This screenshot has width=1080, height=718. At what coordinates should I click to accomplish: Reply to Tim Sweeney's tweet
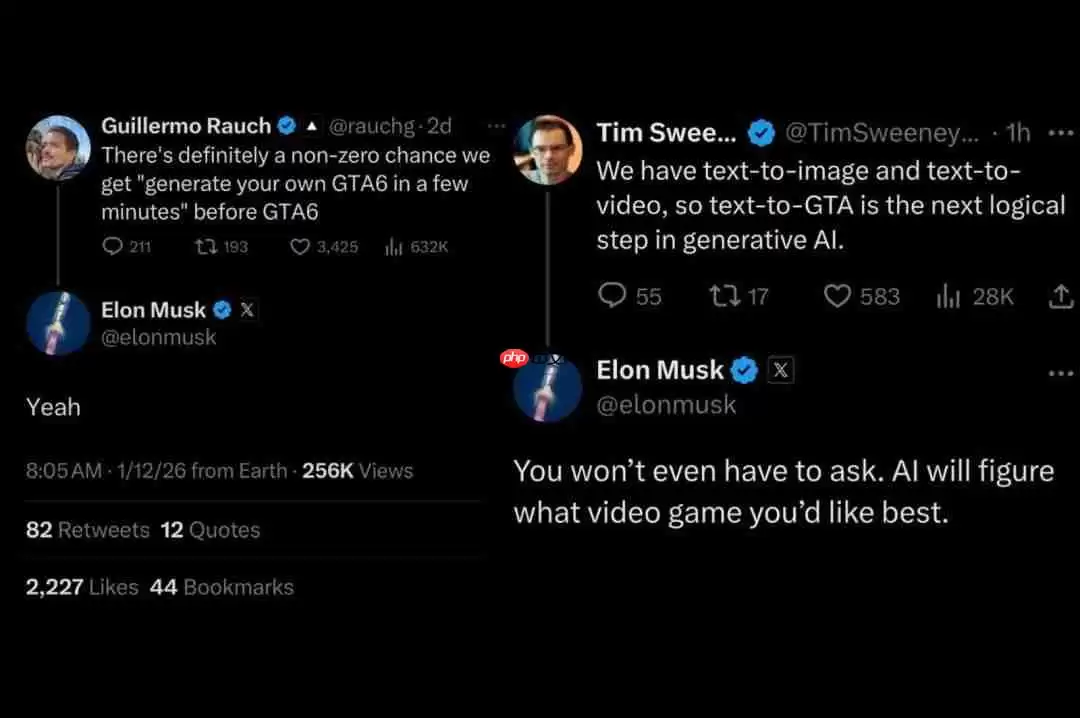coord(612,296)
